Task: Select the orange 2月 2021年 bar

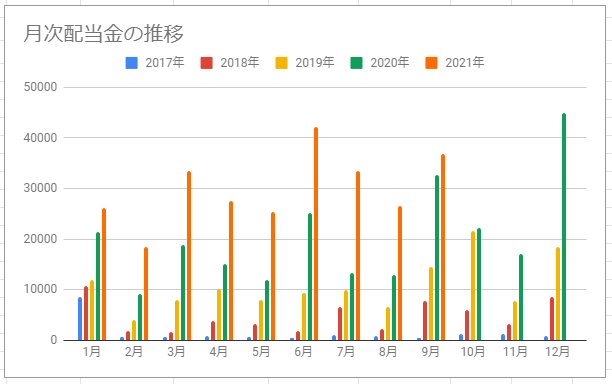Action: point(146,294)
